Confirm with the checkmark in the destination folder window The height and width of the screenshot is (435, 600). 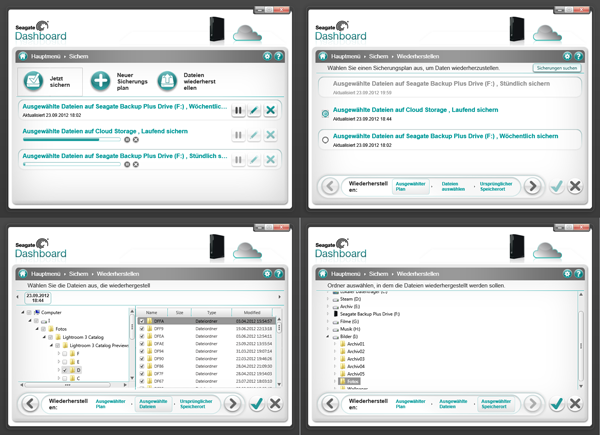pyautogui.click(x=557, y=404)
